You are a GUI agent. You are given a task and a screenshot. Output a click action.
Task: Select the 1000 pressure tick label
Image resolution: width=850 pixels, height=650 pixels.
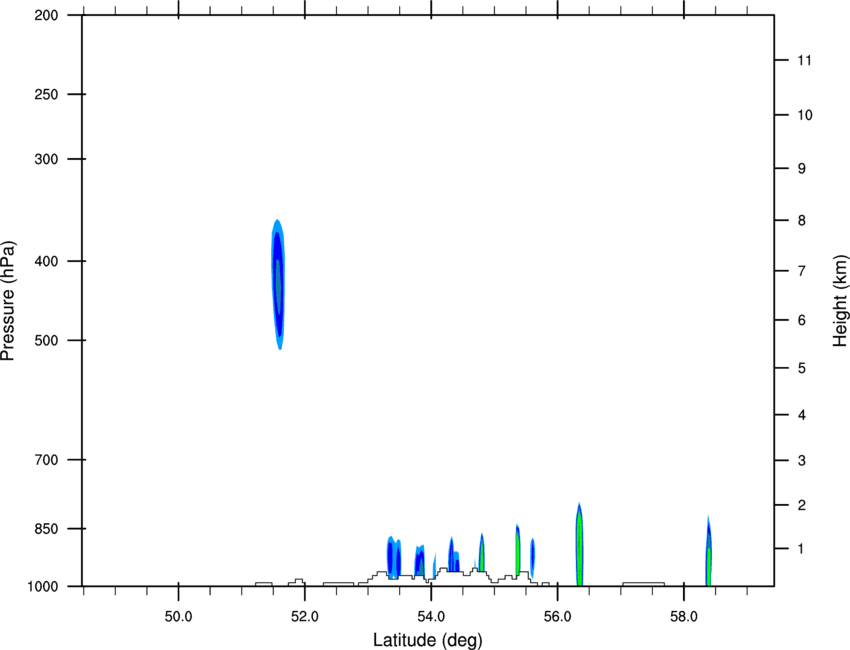(x=42, y=587)
